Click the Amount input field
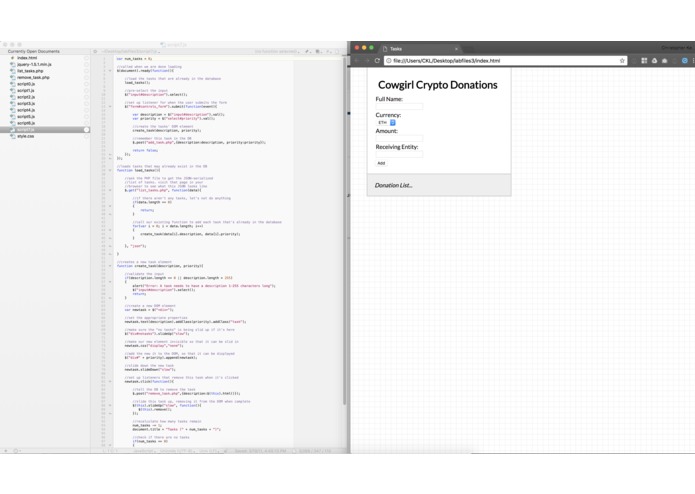Image resolution: width=695 pixels, height=494 pixels. pos(399,138)
